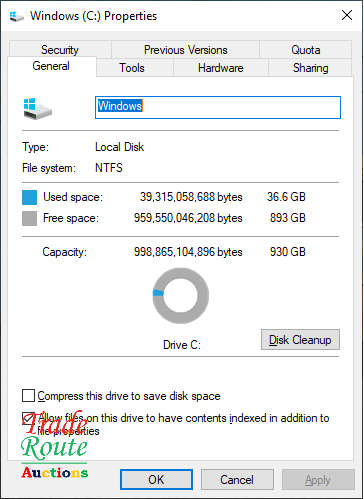
Task: Open the Hardware tab
Action: coord(221,68)
